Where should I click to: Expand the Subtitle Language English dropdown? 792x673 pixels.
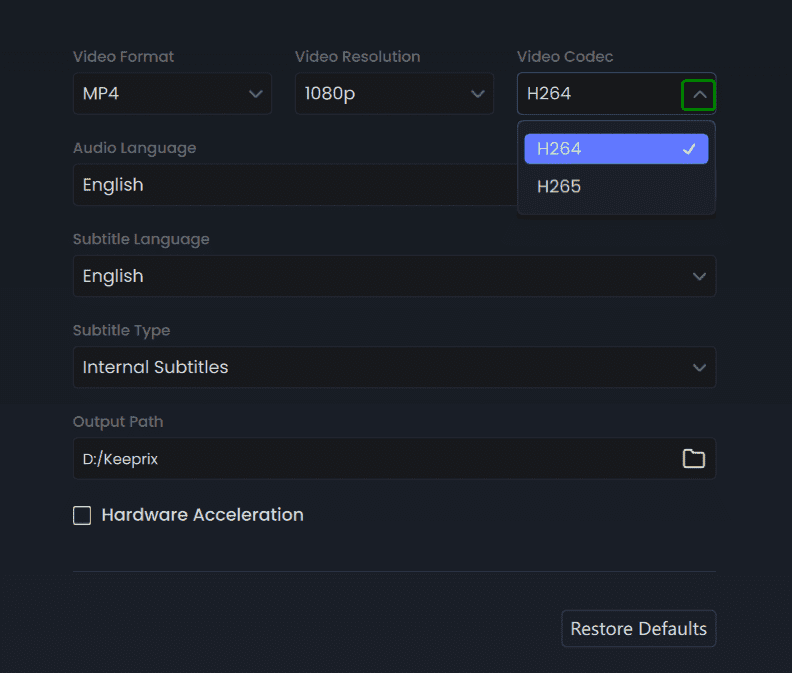pyautogui.click(x=380, y=276)
